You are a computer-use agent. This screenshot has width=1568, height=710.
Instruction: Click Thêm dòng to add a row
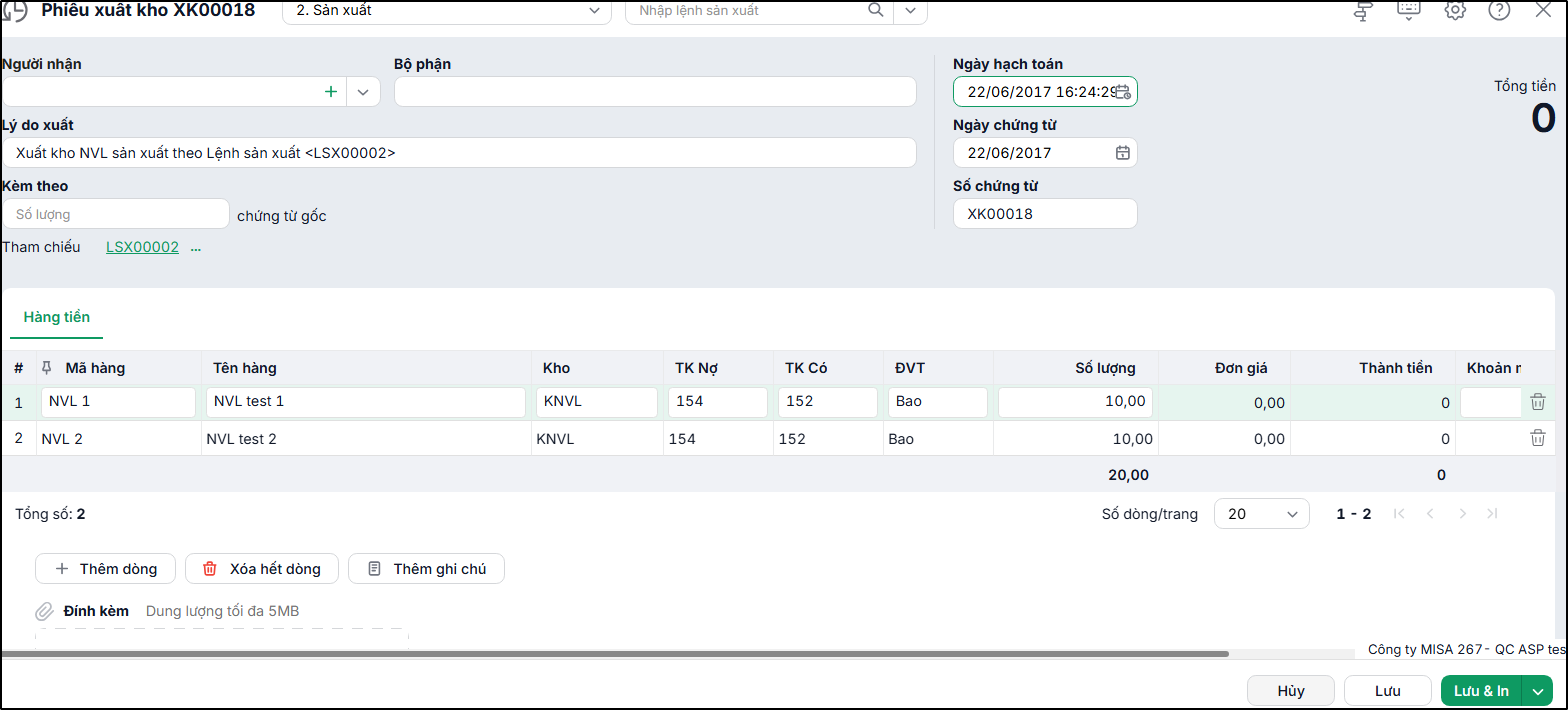pyautogui.click(x=106, y=568)
